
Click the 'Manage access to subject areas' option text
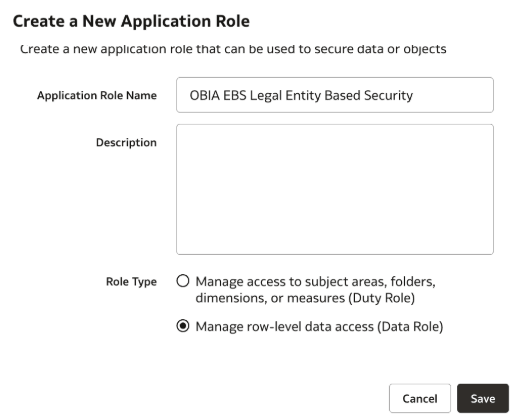pos(315,289)
